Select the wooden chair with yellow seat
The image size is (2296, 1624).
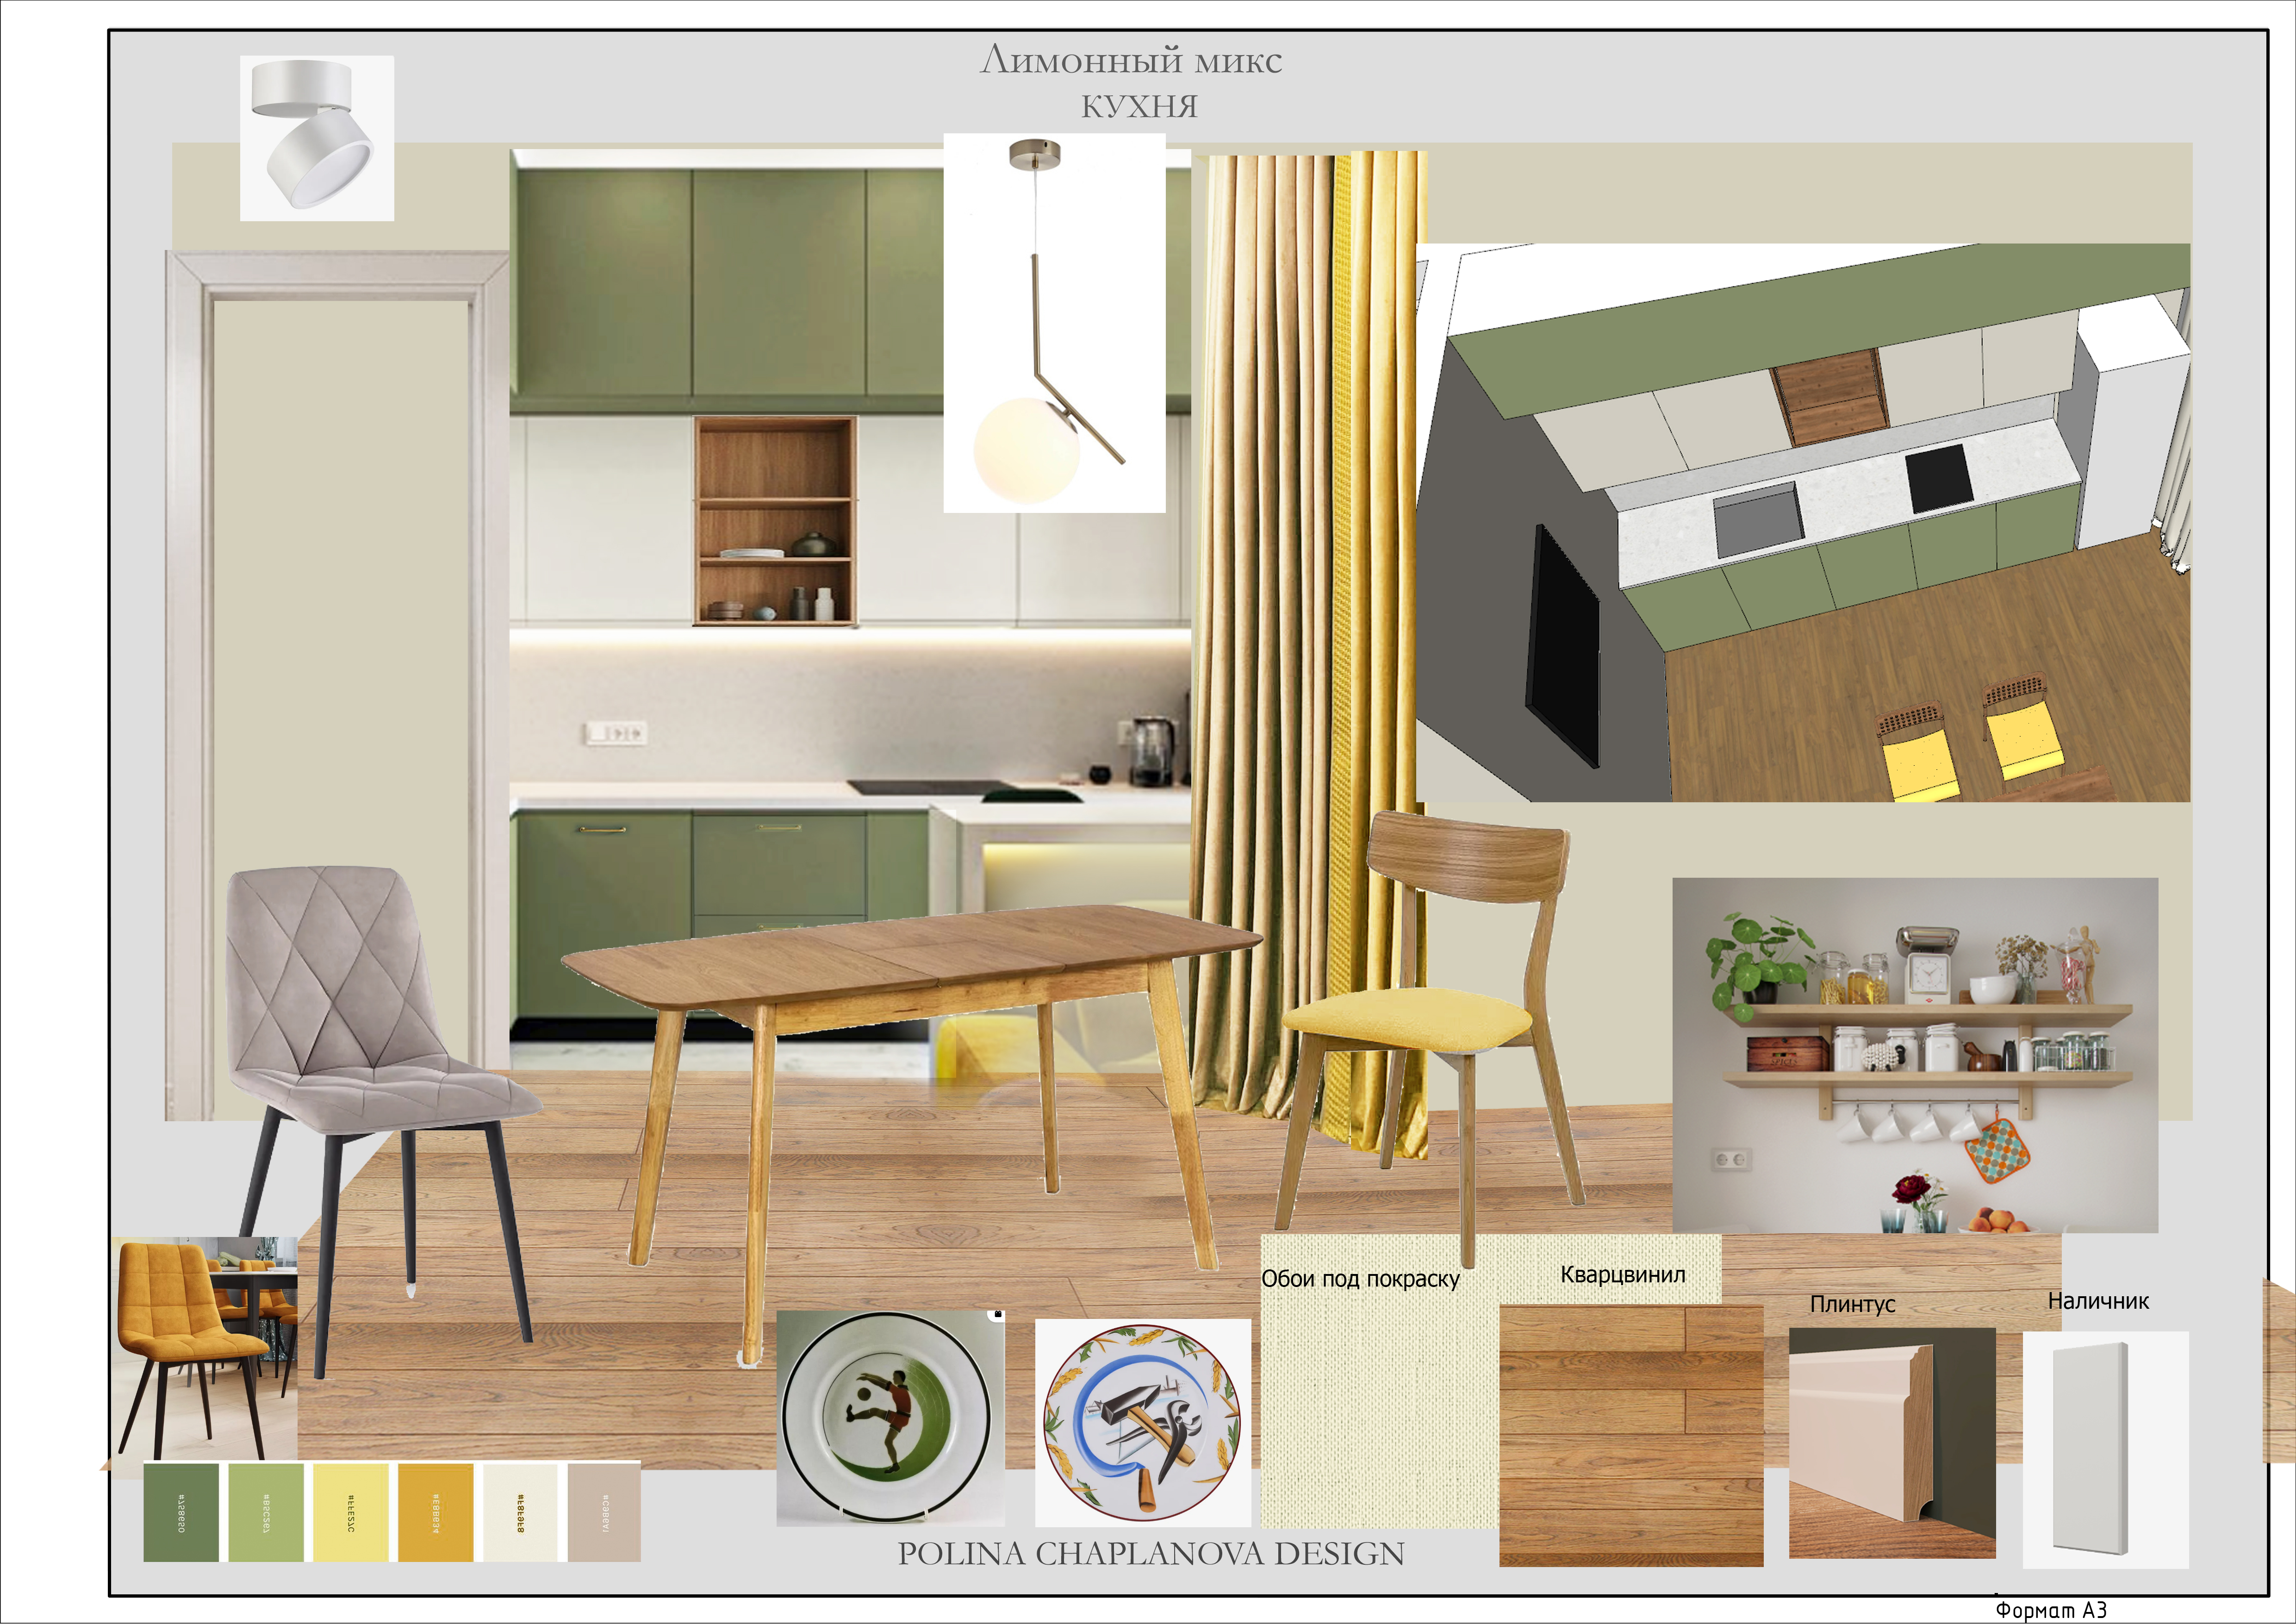pos(1430,1030)
